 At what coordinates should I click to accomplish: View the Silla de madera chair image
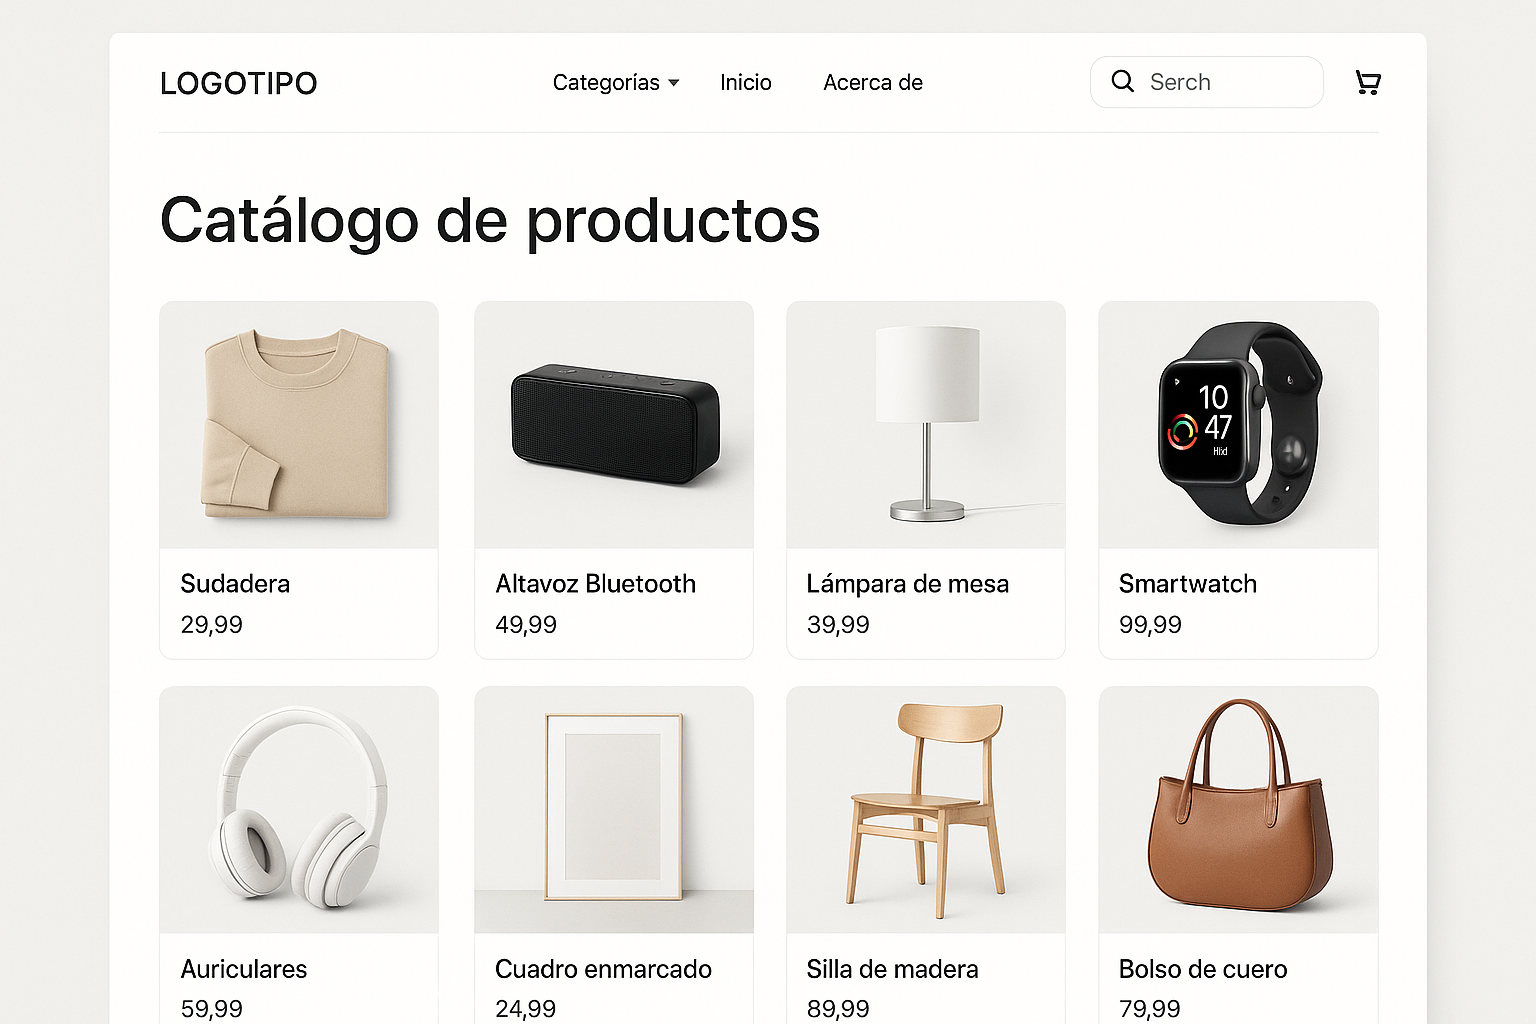tap(926, 810)
